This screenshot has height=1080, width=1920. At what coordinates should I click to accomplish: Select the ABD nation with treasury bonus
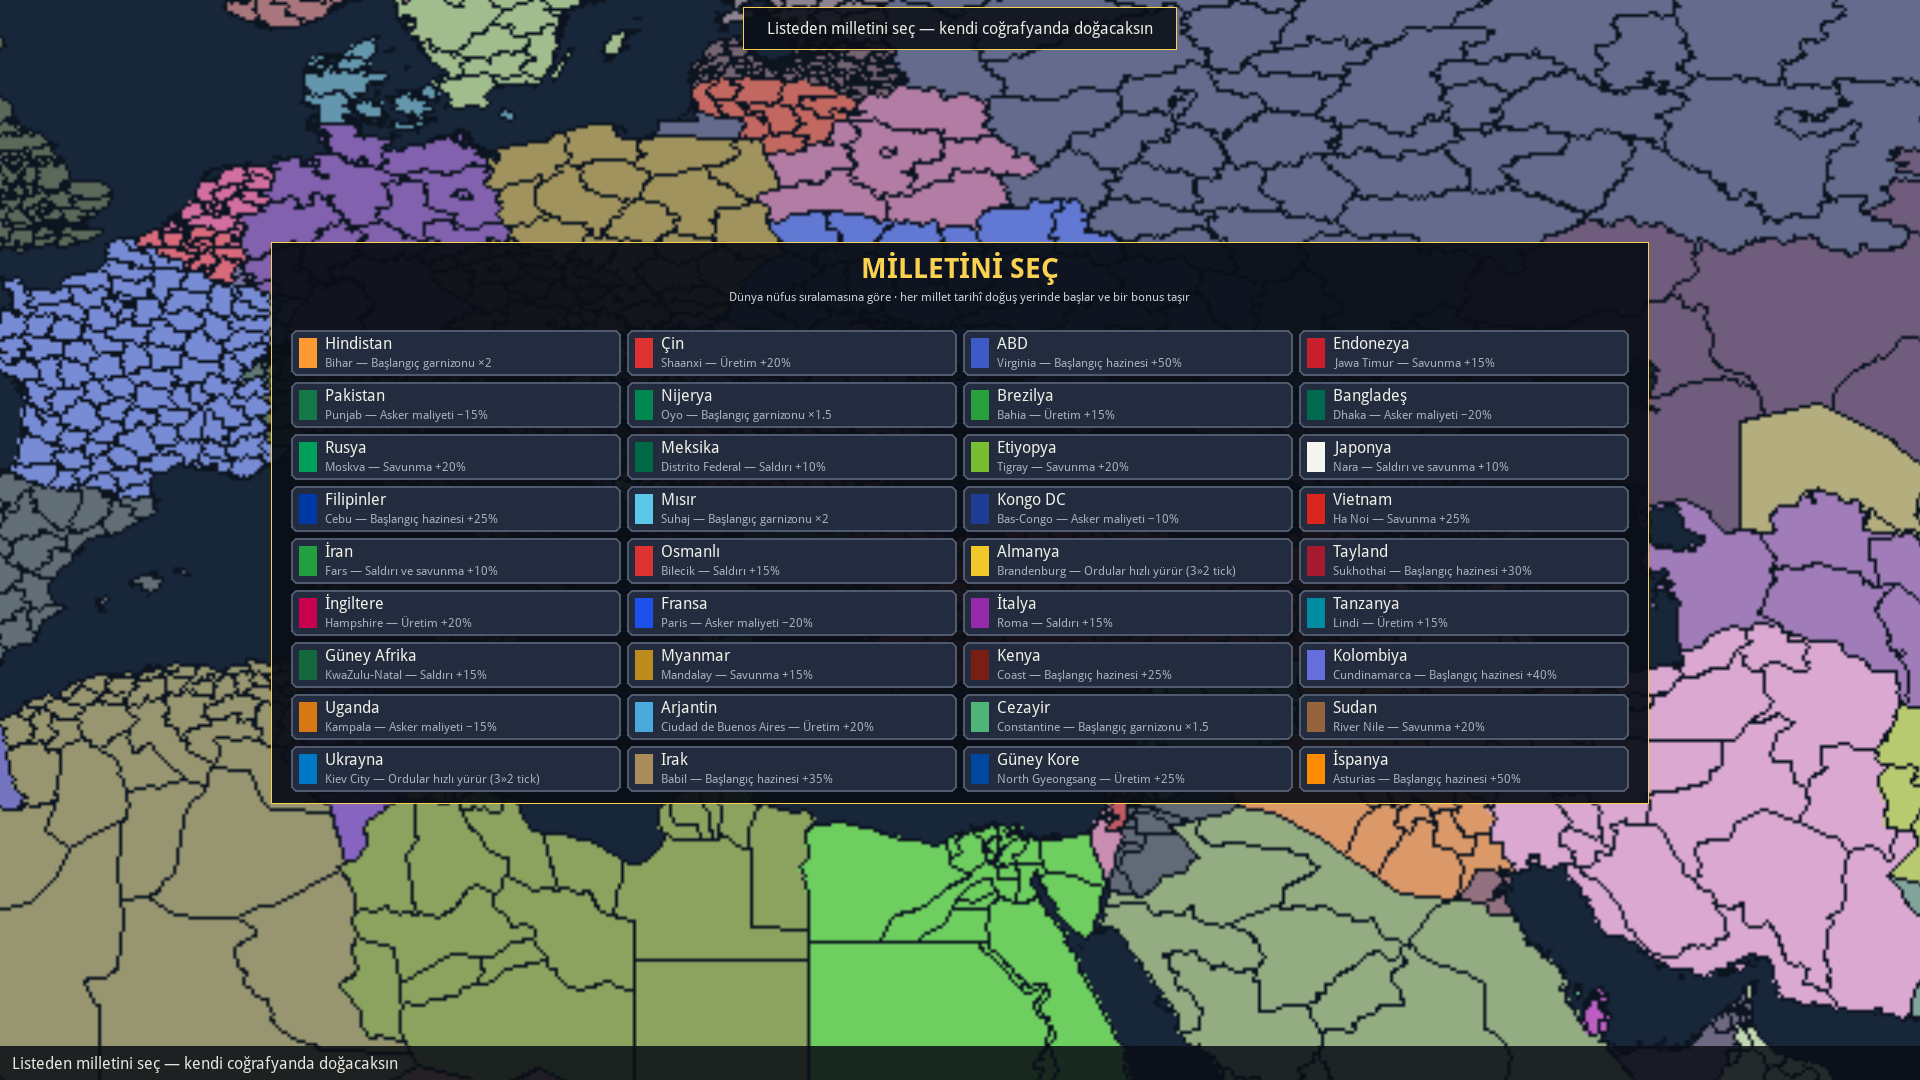point(1128,353)
